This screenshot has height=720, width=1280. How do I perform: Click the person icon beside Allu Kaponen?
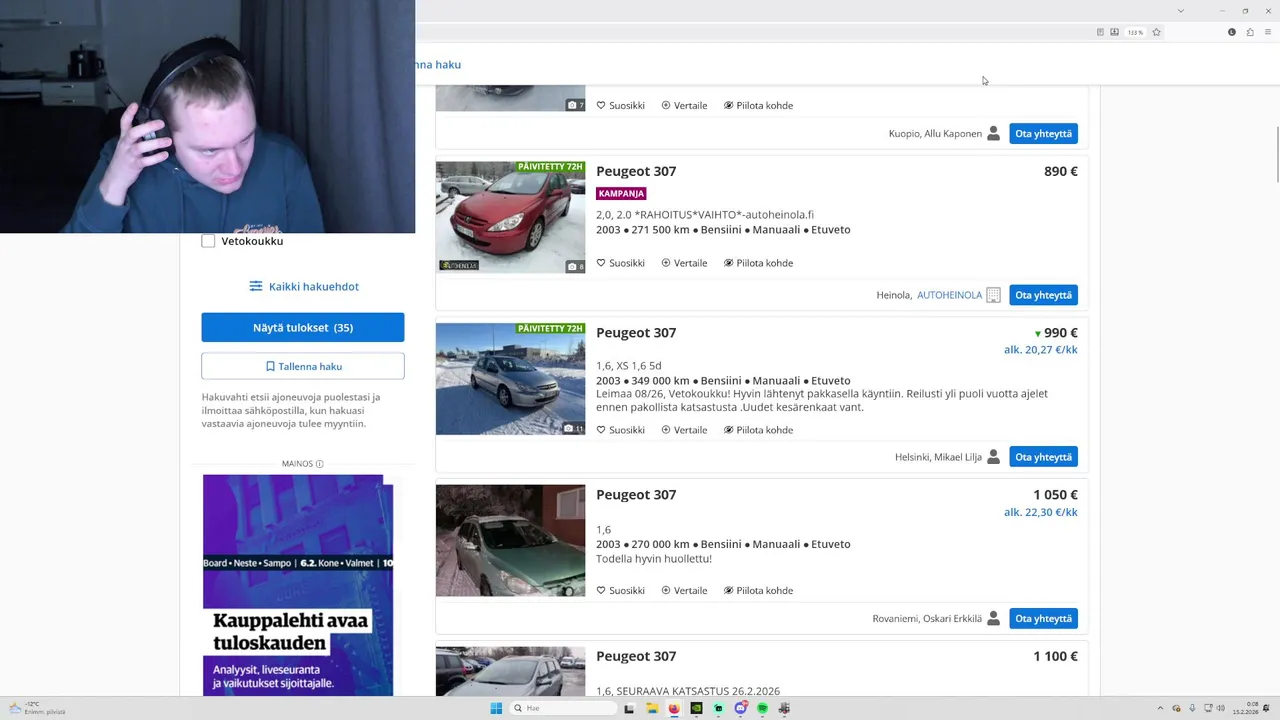(x=993, y=133)
